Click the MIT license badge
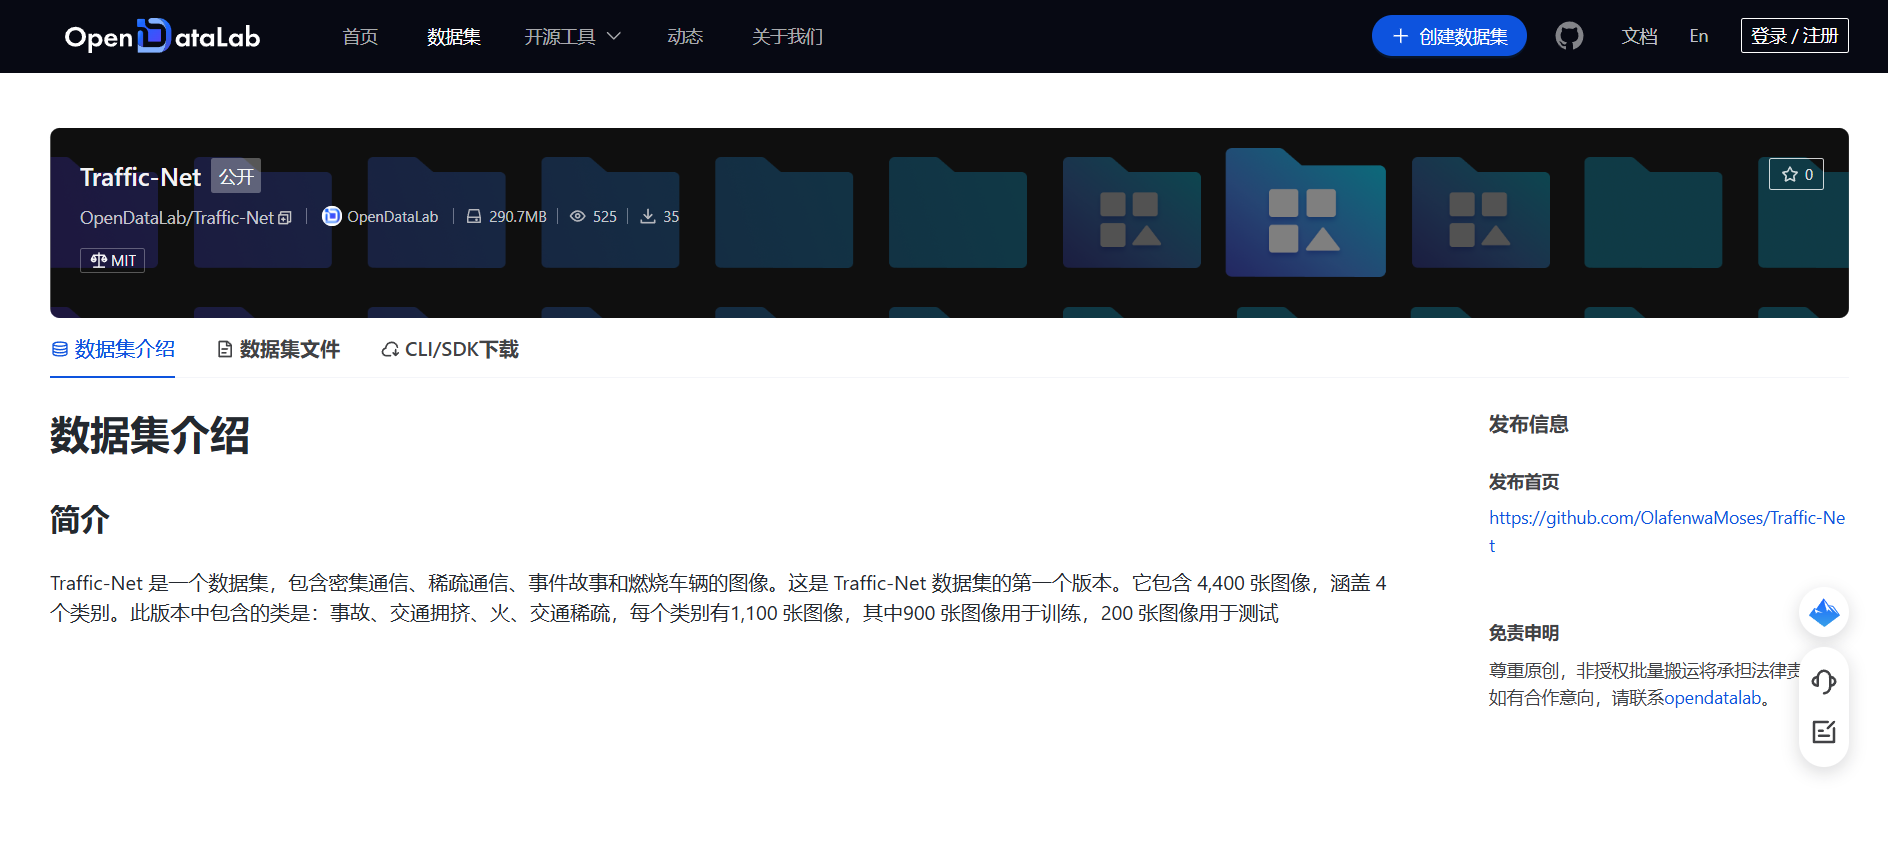The image size is (1888, 858). coord(112,260)
